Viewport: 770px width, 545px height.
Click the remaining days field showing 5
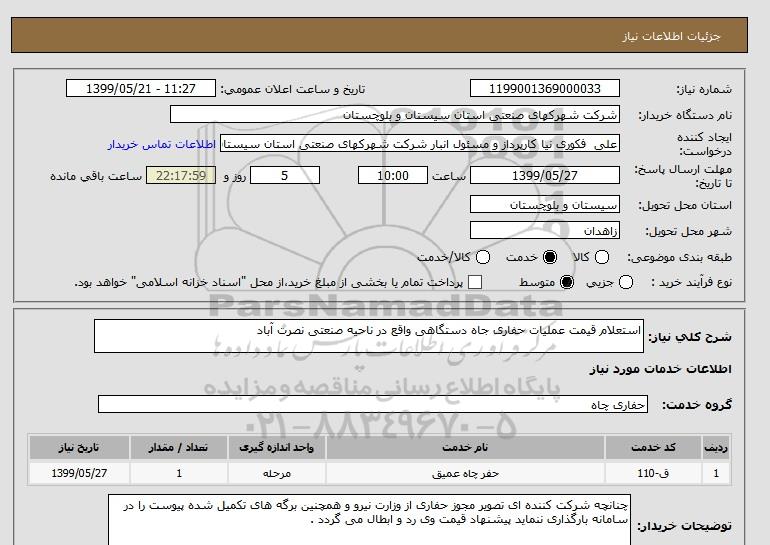(x=285, y=175)
